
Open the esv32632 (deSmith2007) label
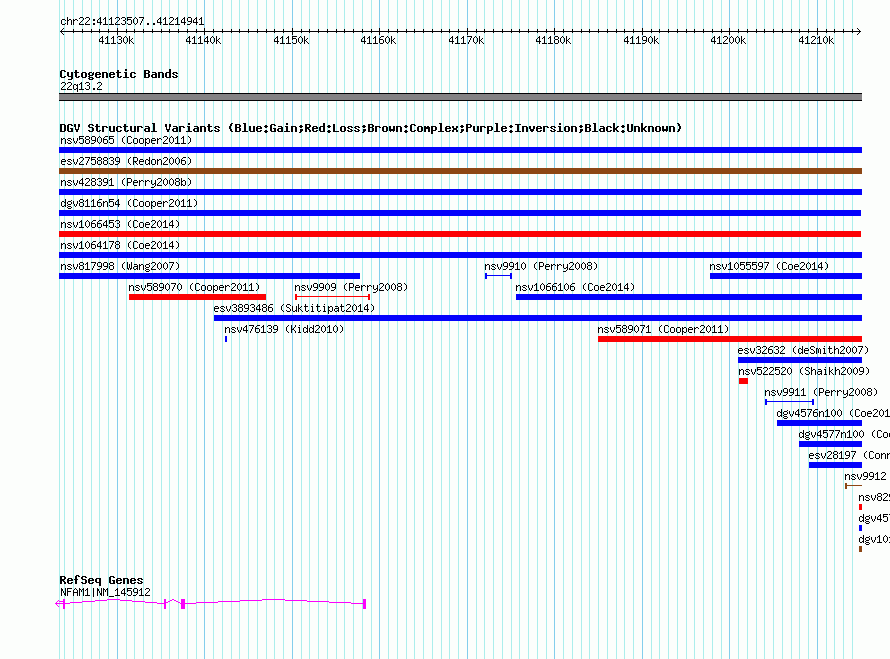803,350
